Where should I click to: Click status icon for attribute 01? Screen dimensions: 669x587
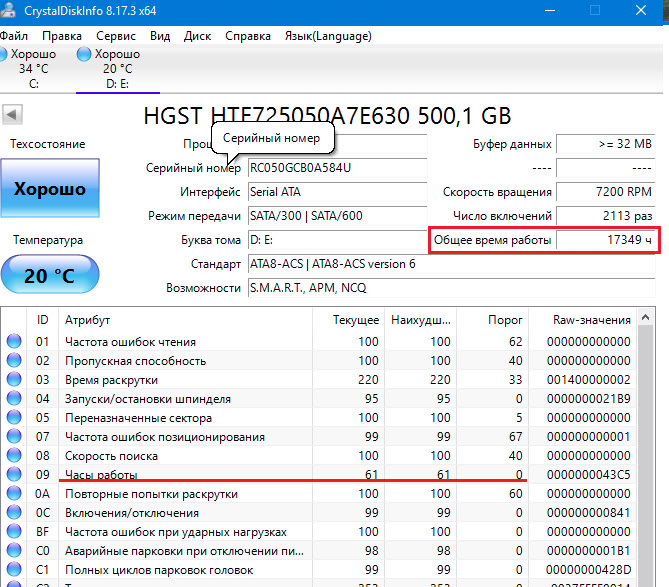pos(14,341)
